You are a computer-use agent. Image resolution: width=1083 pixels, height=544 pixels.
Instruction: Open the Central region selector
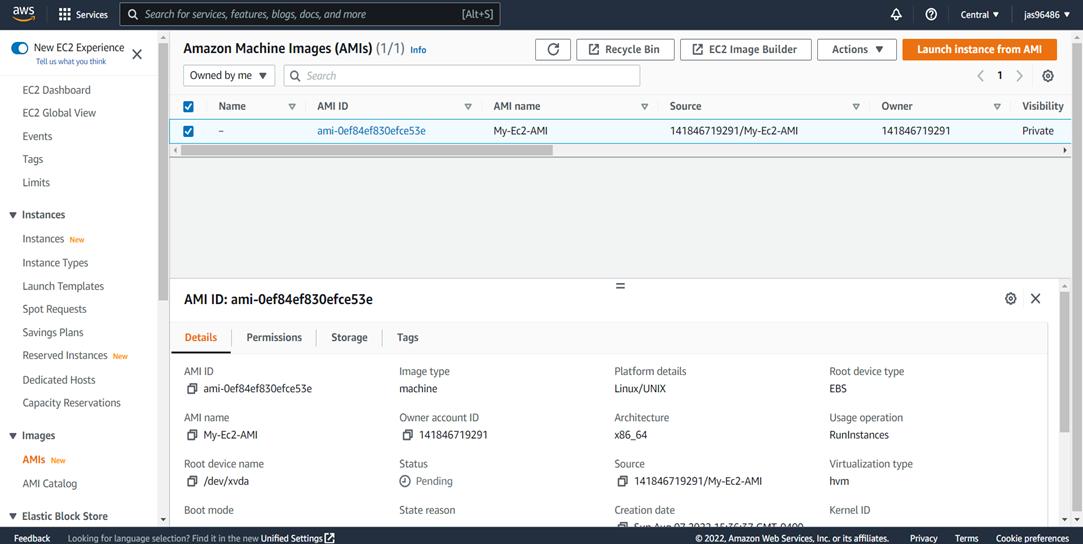(979, 14)
